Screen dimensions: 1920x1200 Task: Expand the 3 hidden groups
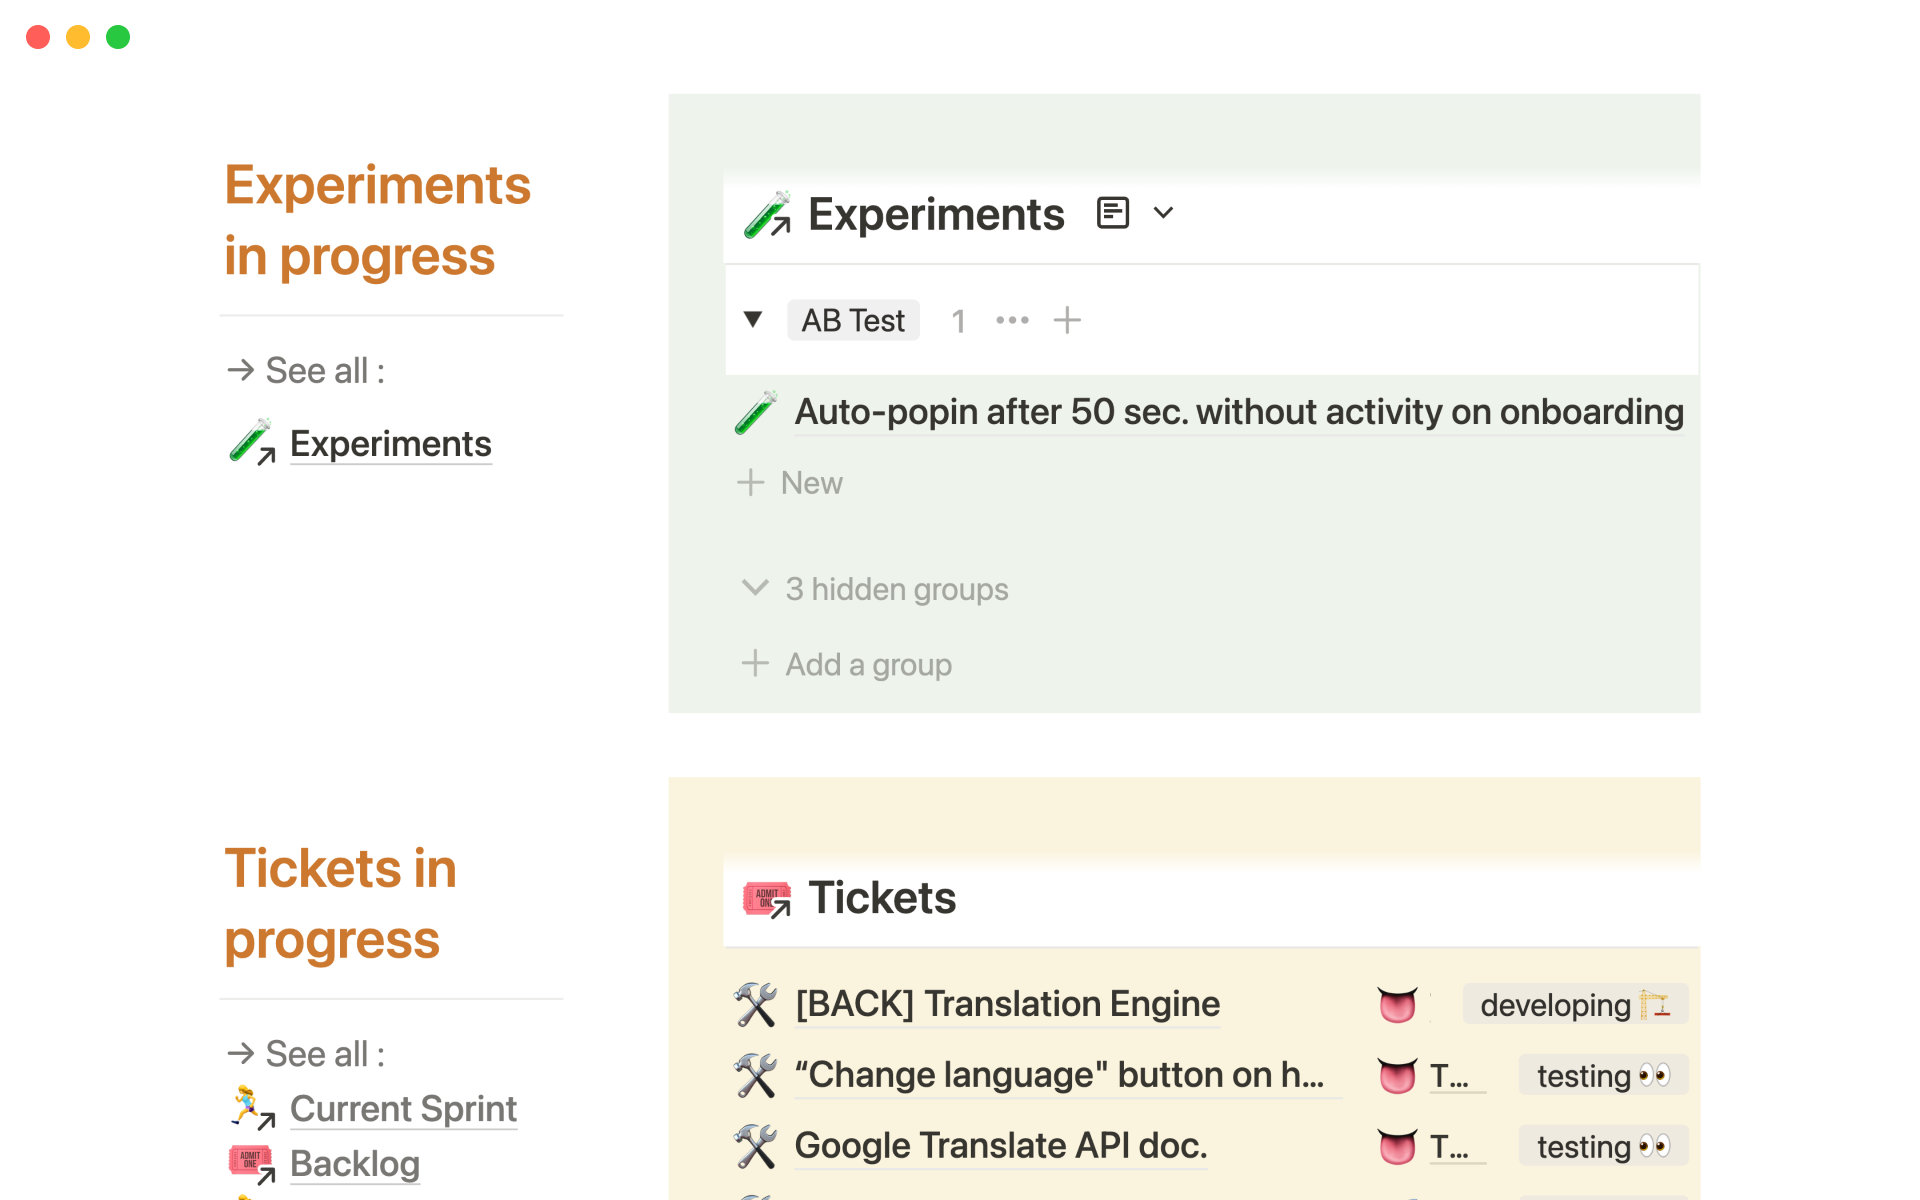point(896,589)
